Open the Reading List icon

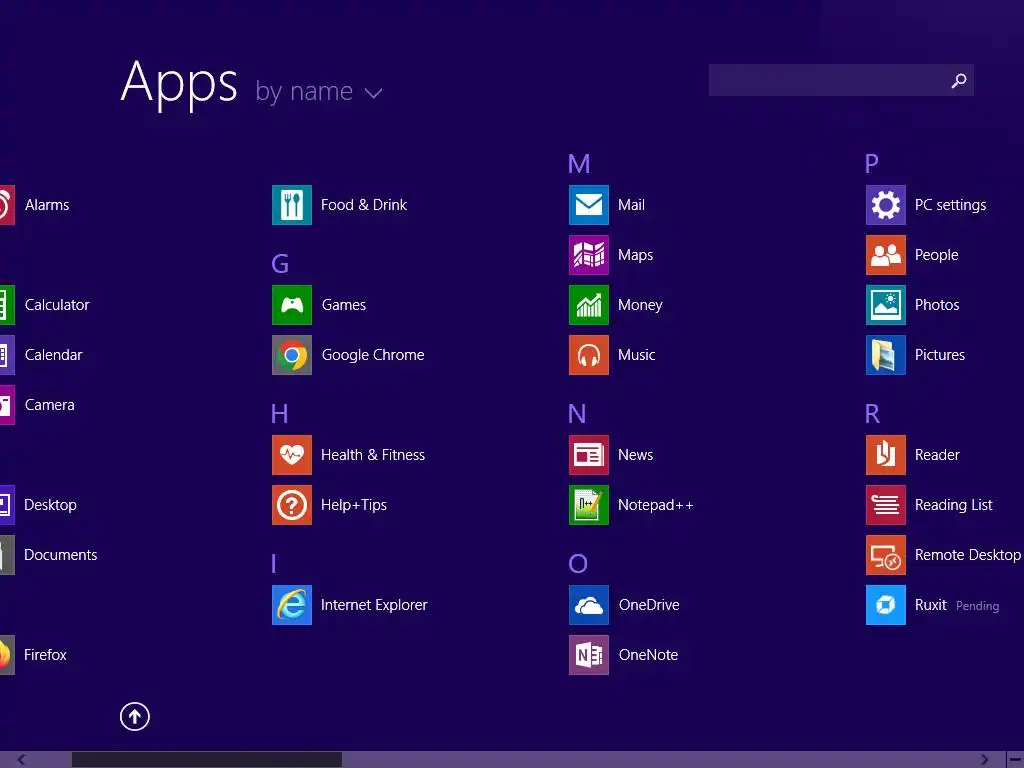(x=886, y=505)
